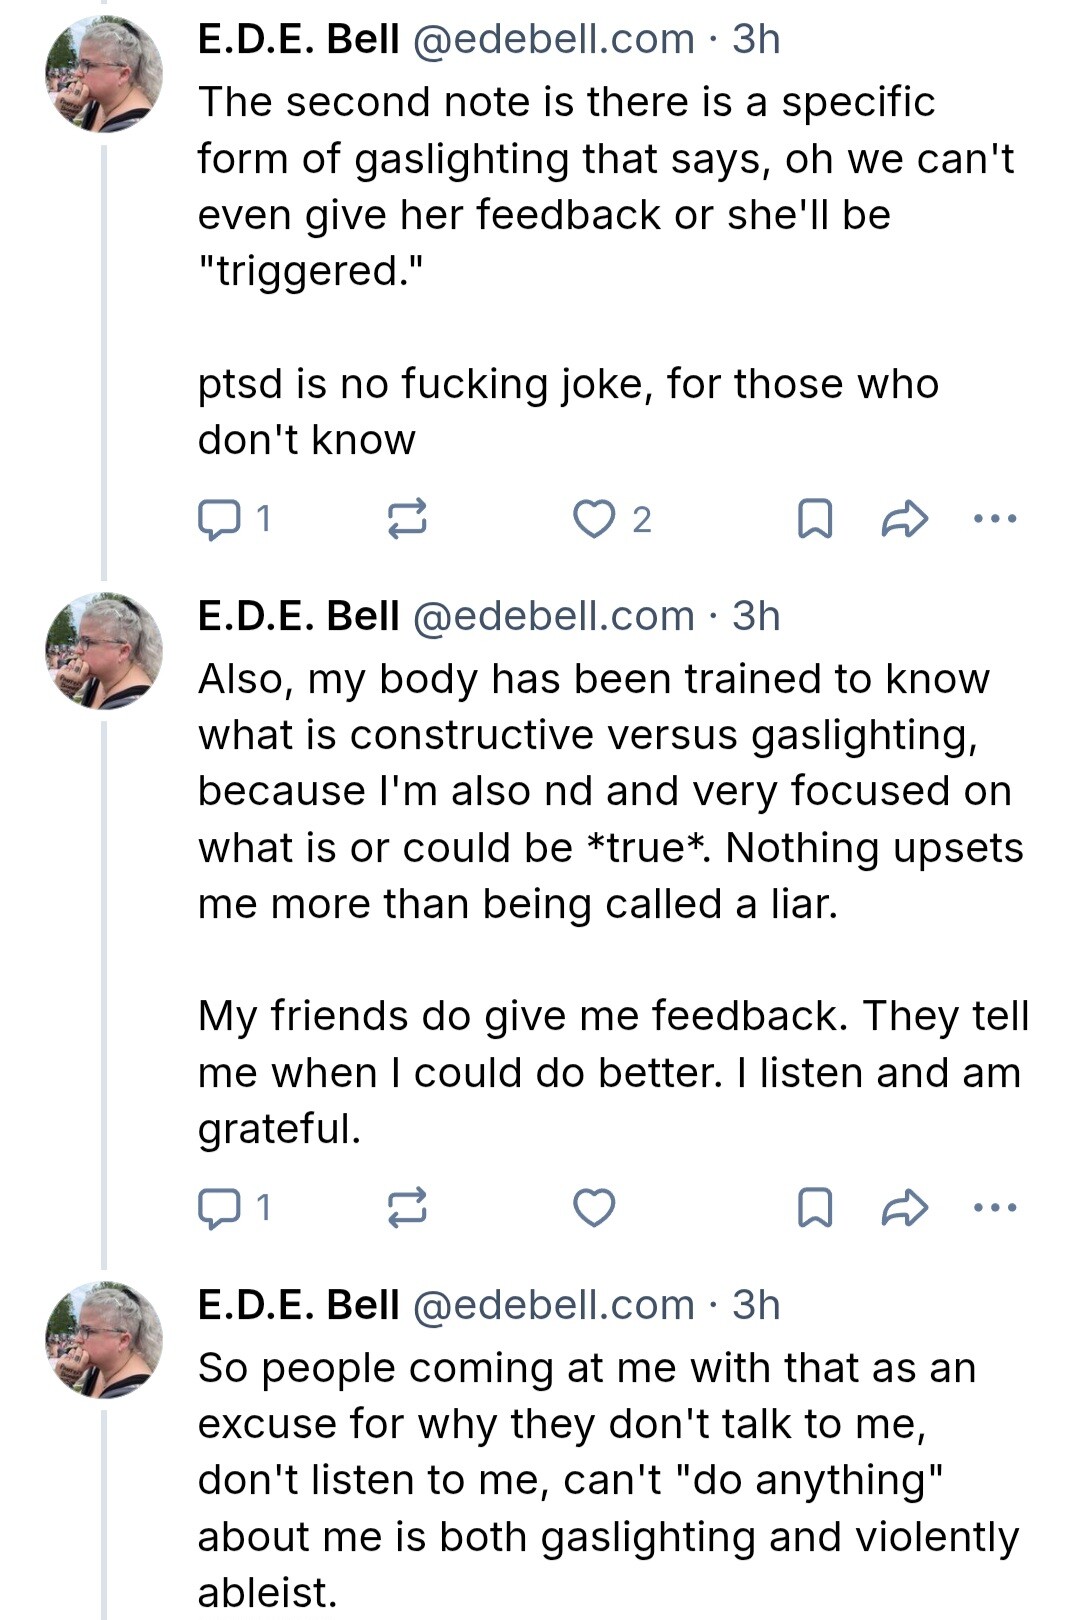This screenshot has width=1080, height=1620.
Task: Repost the "My friends do give me feedback" post
Action: click(407, 1208)
